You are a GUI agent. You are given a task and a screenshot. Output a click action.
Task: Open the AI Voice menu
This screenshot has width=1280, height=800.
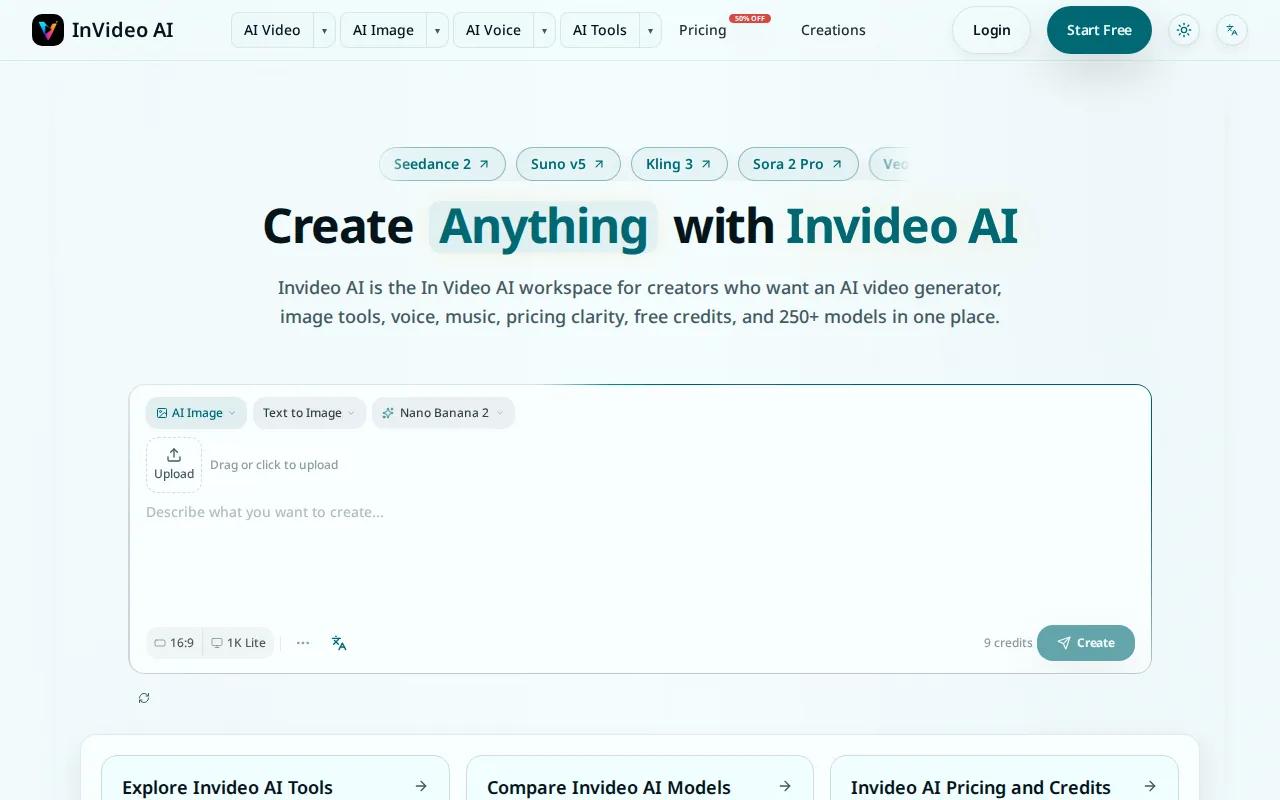tap(493, 30)
